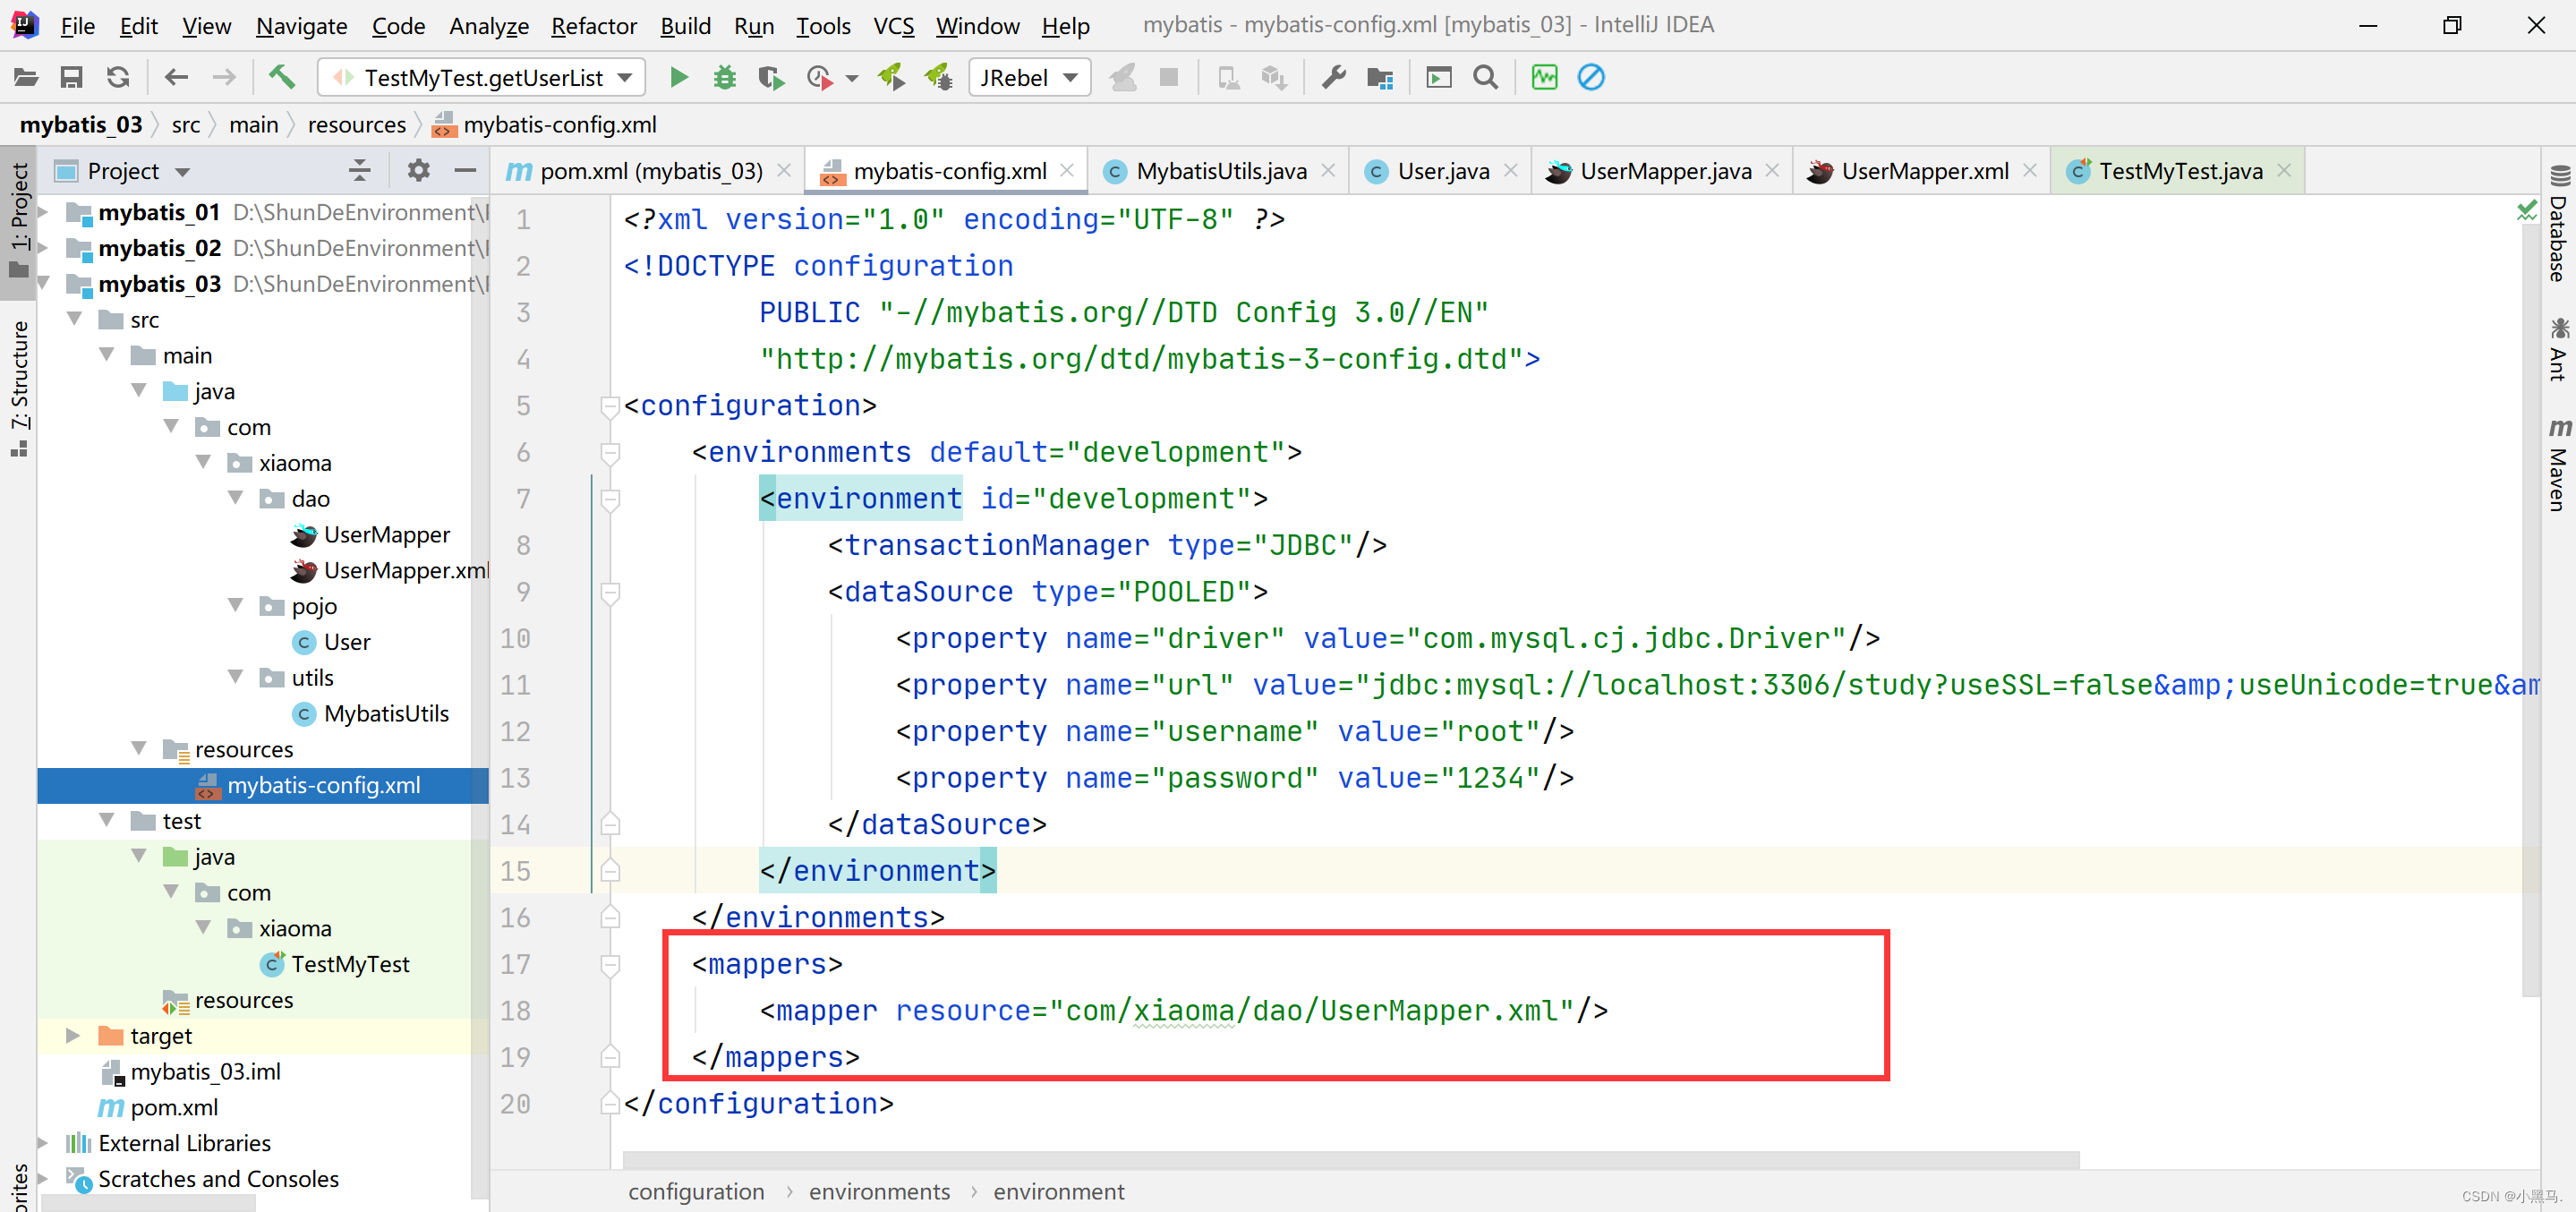2576x1212 pixels.
Task: Switch to MybatisUtils.java tab
Action: tap(1220, 171)
